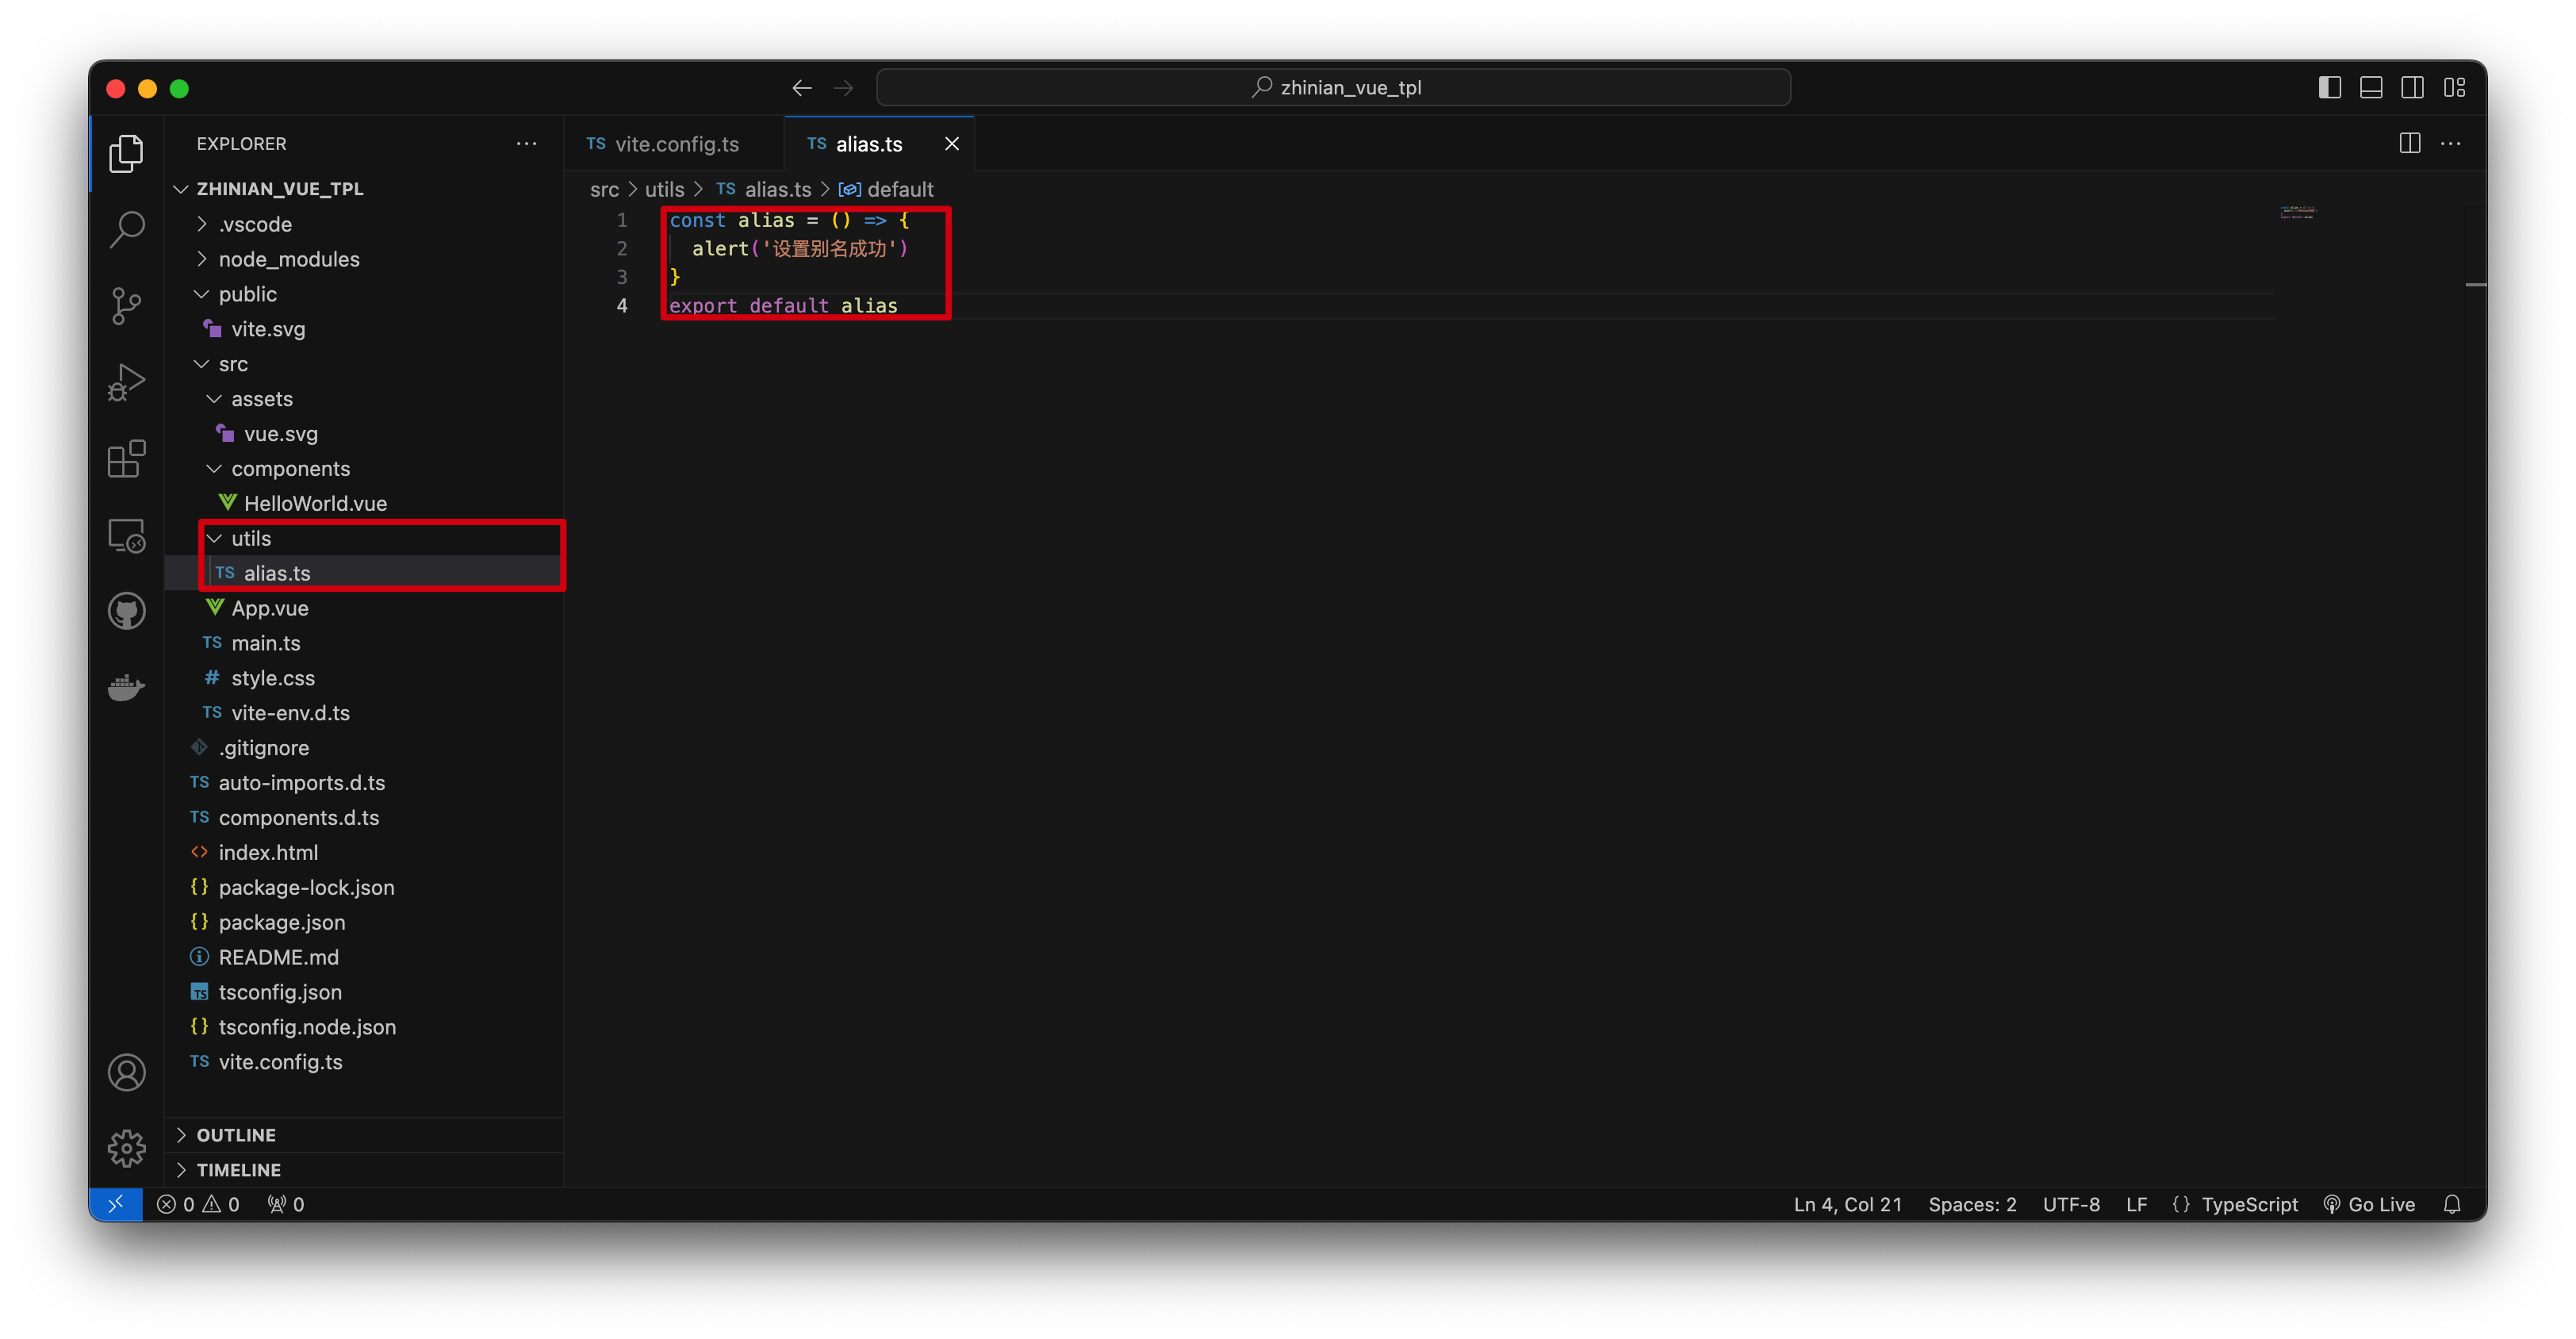This screenshot has height=1339, width=2576.
Task: Open components.d.ts file
Action: pos(364,818)
